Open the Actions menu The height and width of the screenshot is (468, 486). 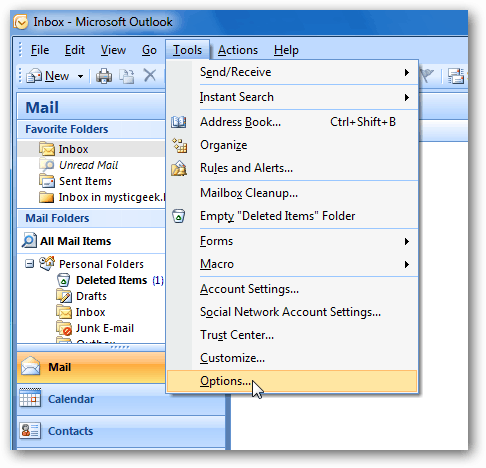[238, 50]
